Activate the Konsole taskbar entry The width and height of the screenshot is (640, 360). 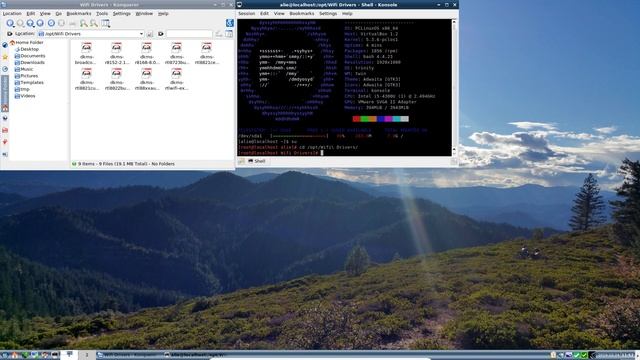(195, 355)
